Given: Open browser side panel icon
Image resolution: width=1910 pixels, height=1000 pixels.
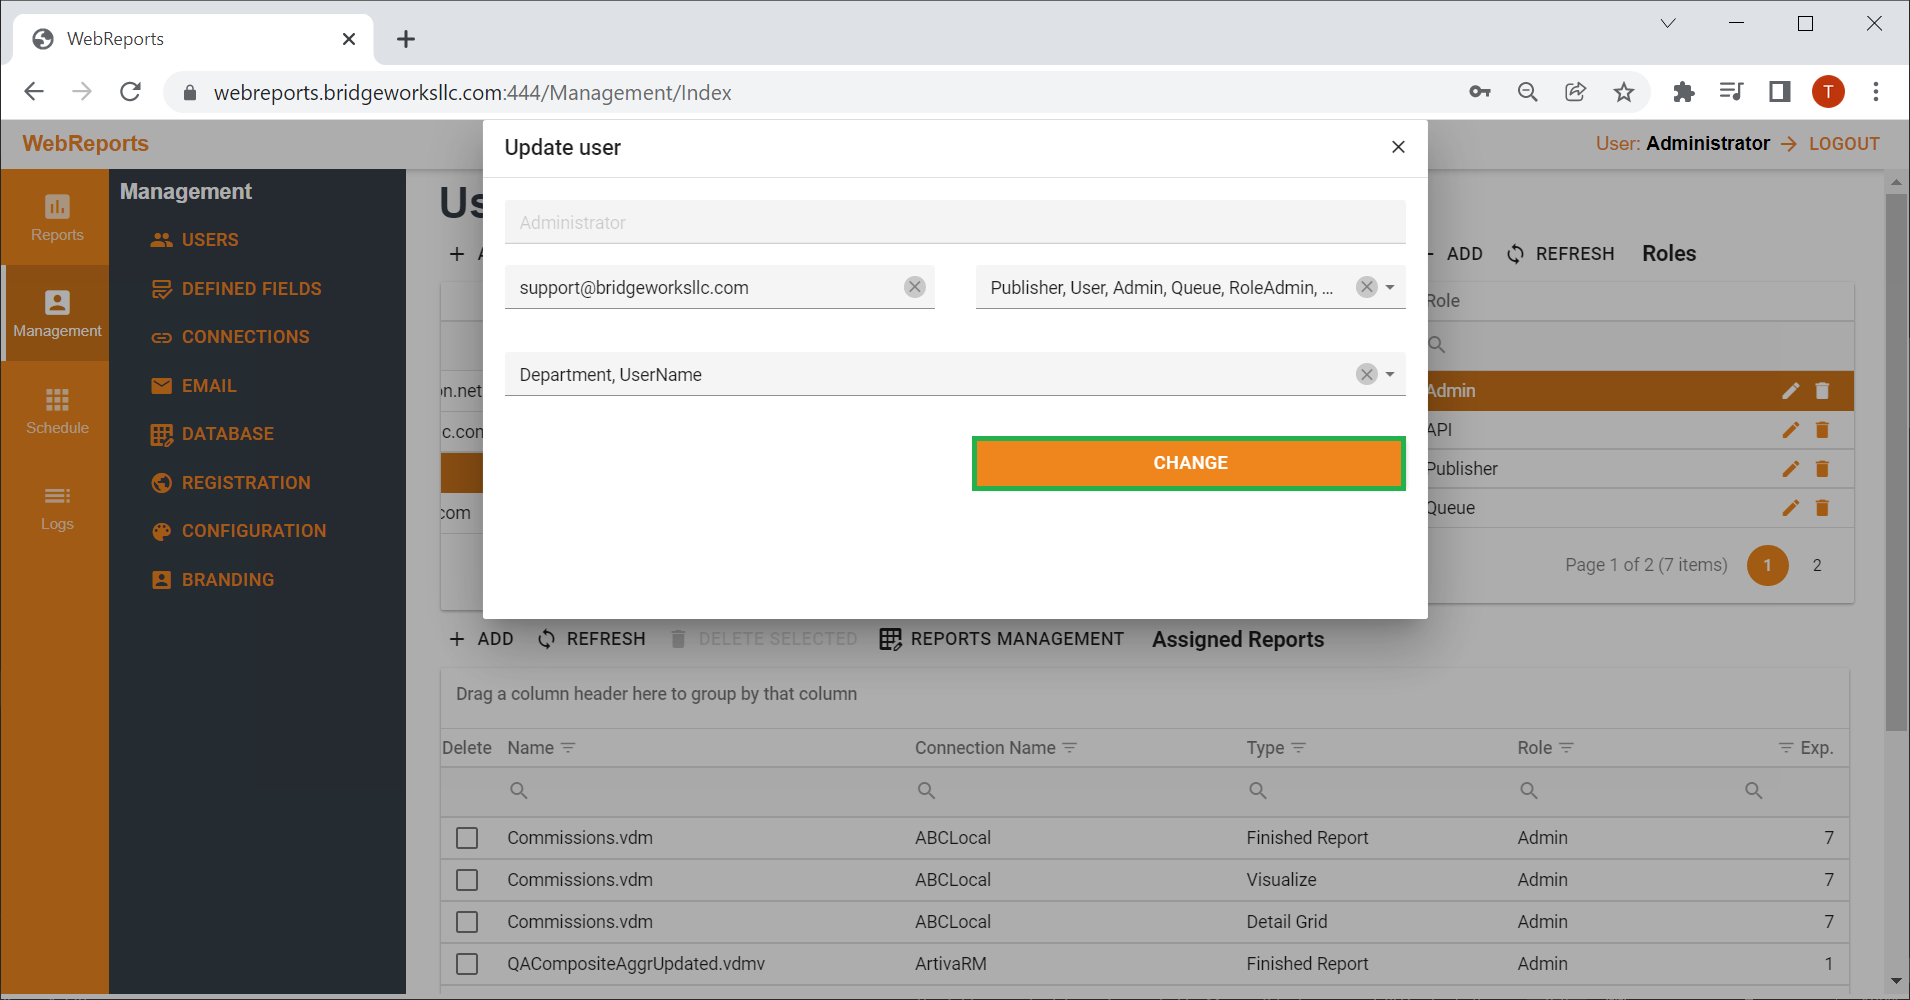Looking at the screenshot, I should pos(1780,92).
